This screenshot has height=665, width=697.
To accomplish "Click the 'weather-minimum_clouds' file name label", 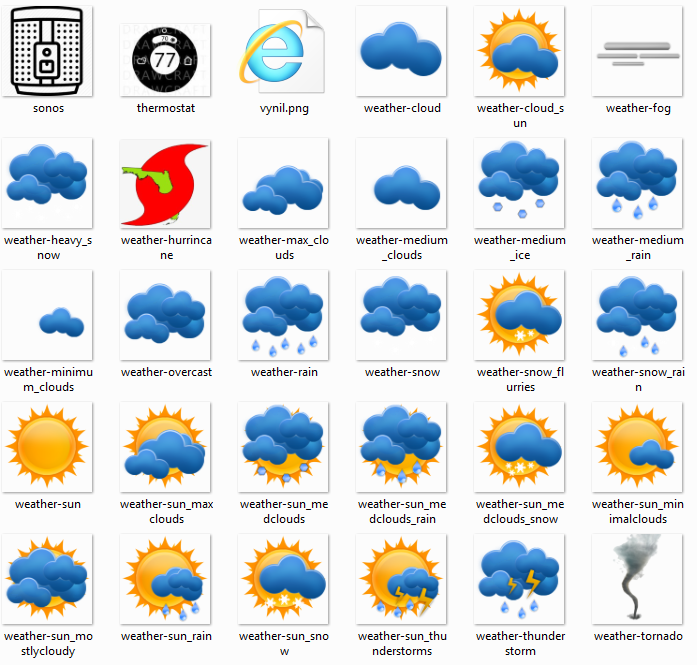I will [x=48, y=380].
